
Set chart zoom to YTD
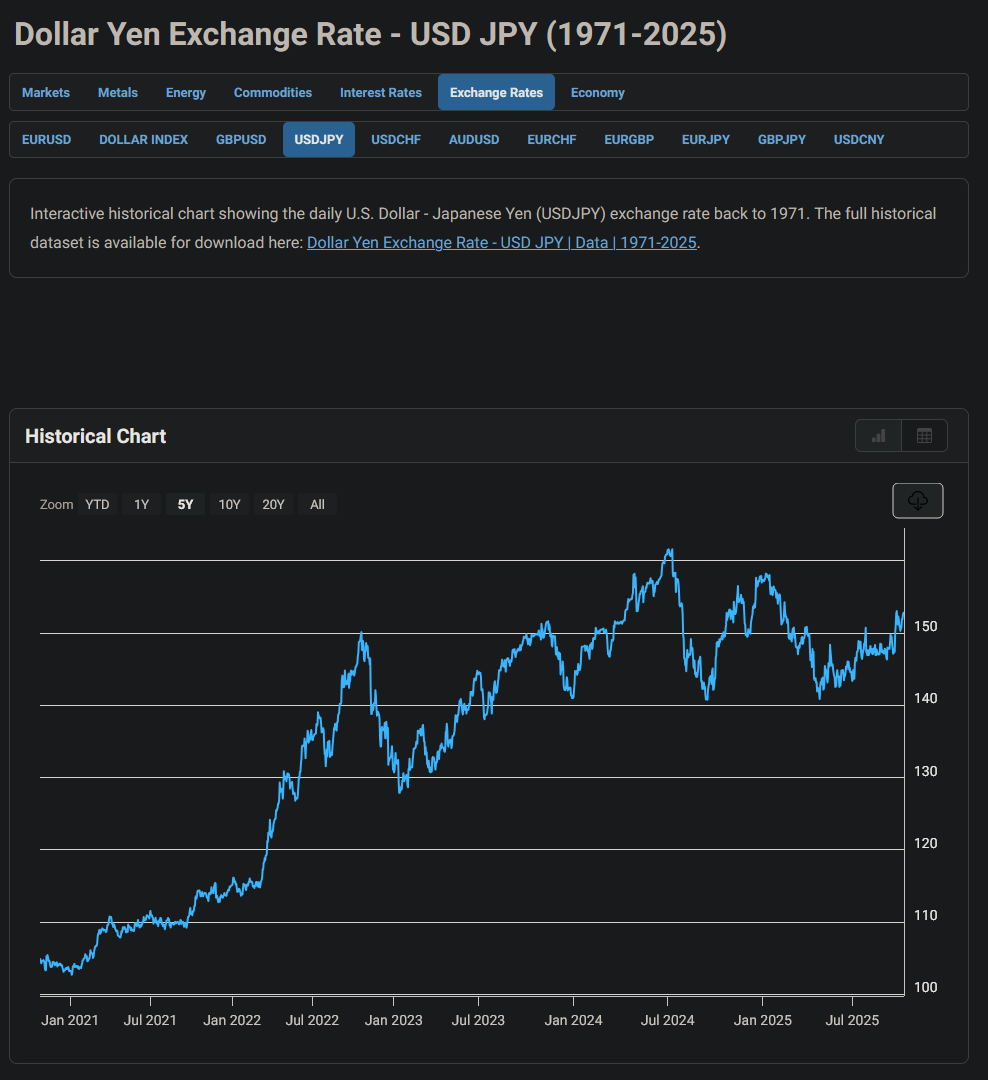[97, 504]
